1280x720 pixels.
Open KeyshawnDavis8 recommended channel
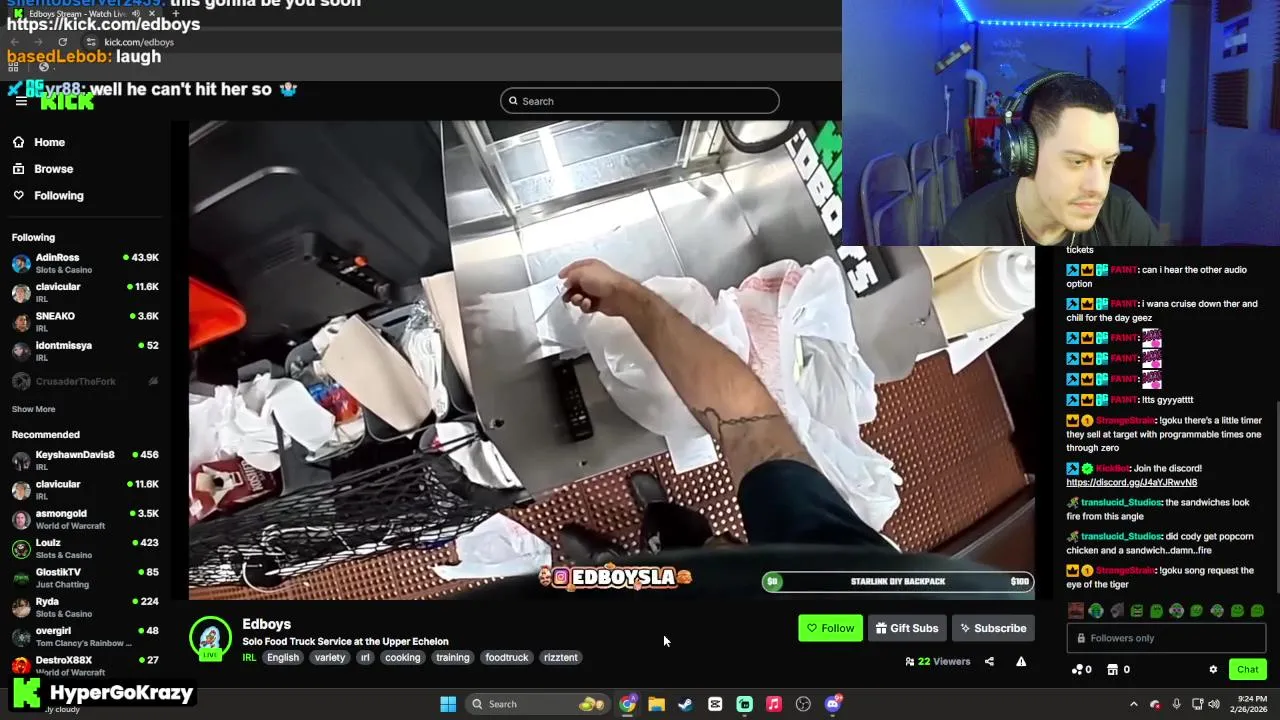tap(85, 460)
